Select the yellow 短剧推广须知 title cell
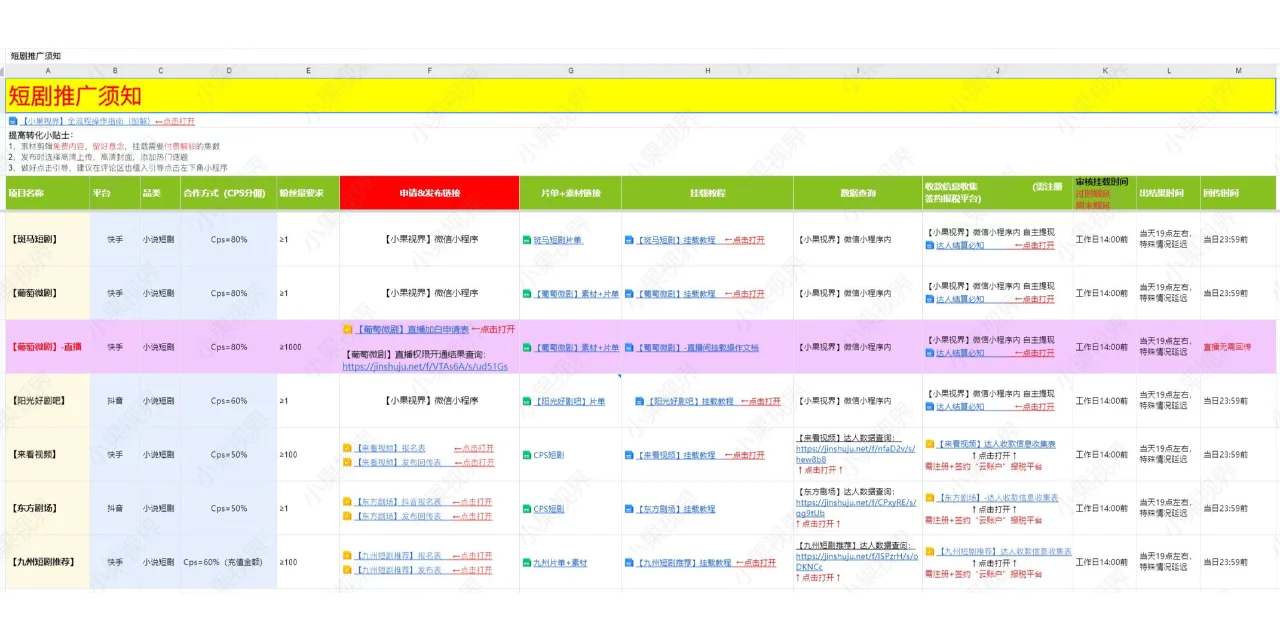The width and height of the screenshot is (1280, 640). click(x=640, y=96)
